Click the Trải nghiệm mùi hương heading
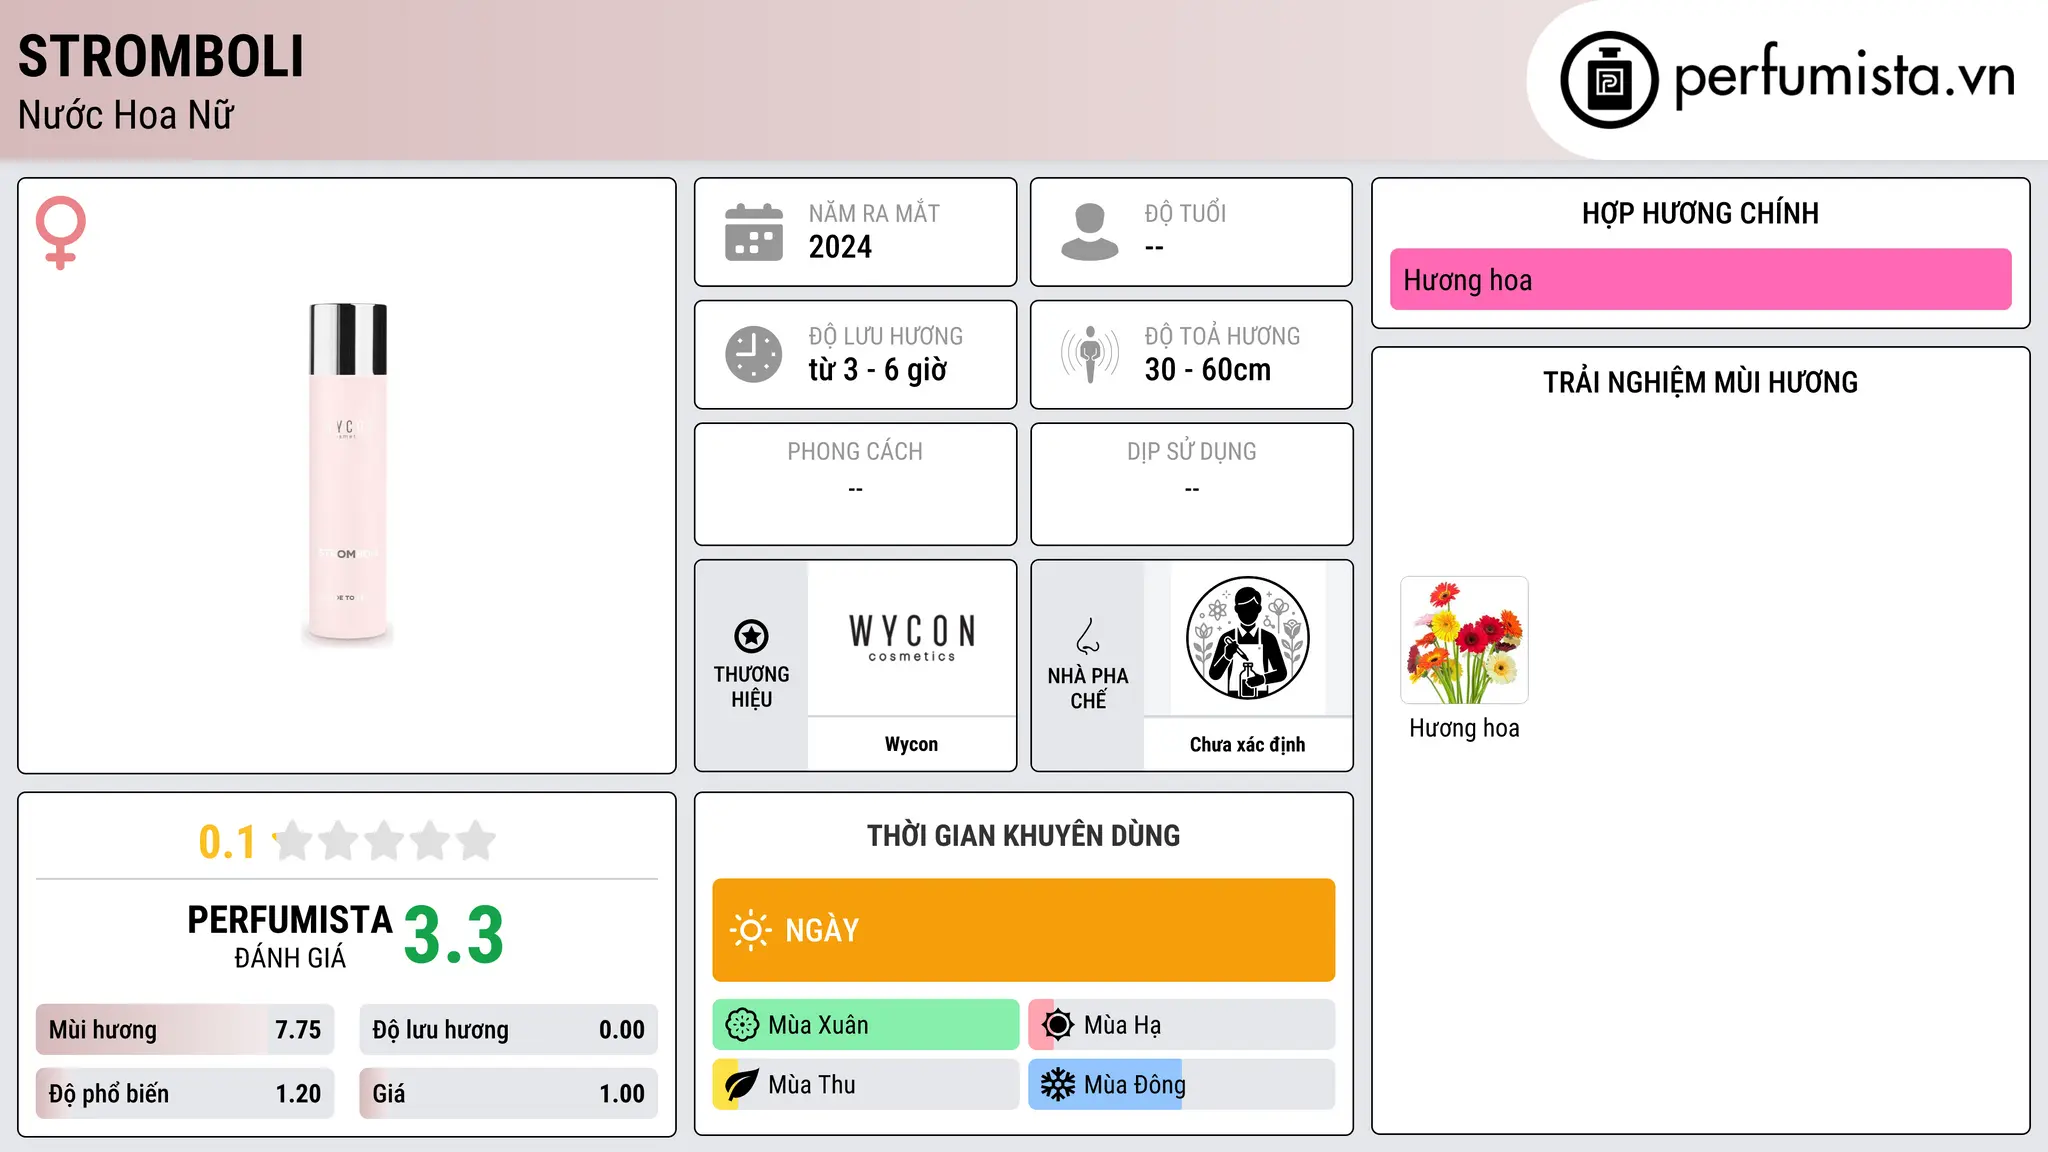The width and height of the screenshot is (2048, 1152). [1700, 382]
